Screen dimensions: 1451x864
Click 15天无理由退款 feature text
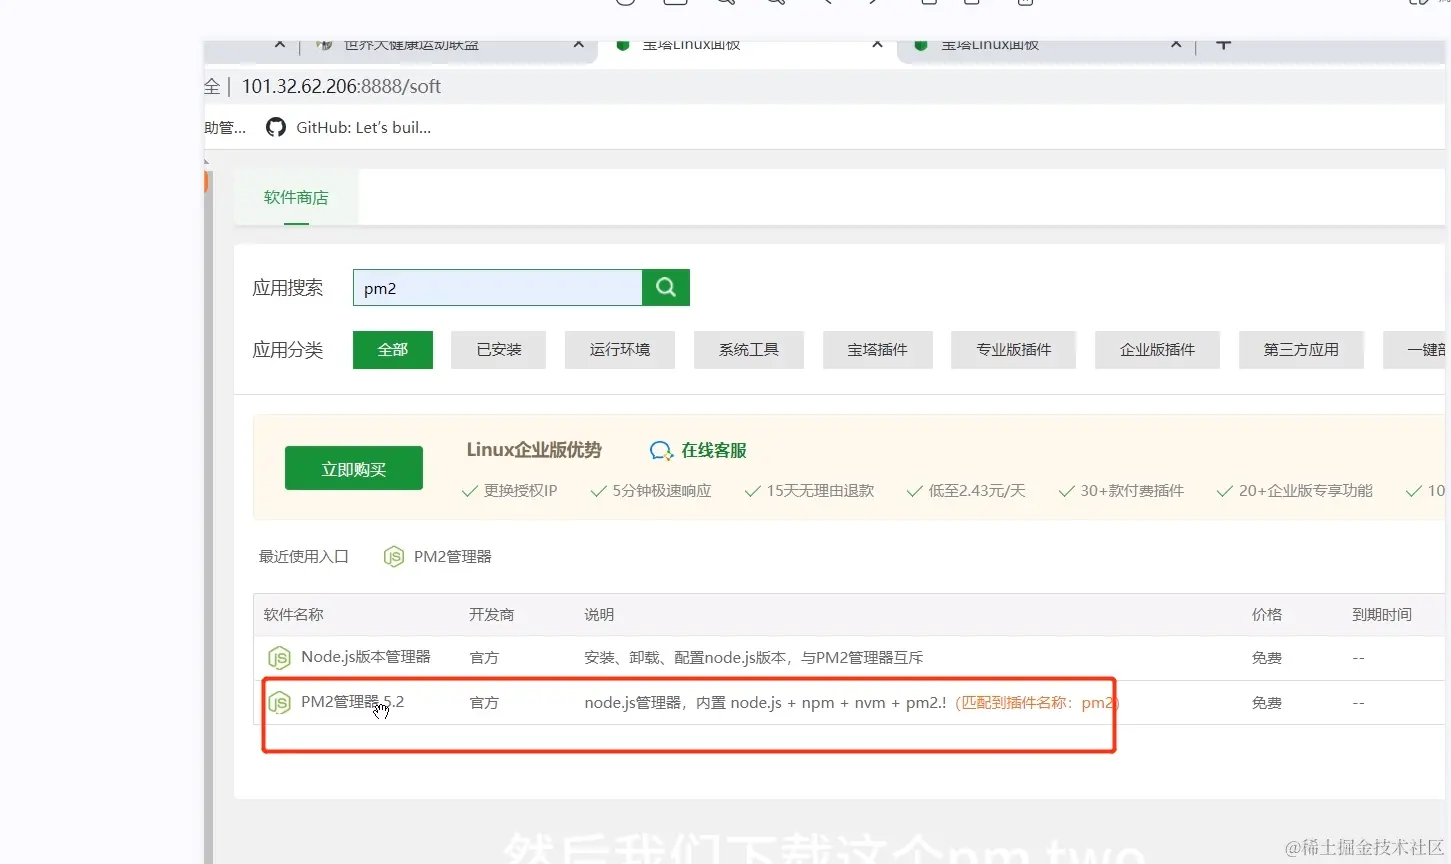pyautogui.click(x=820, y=491)
